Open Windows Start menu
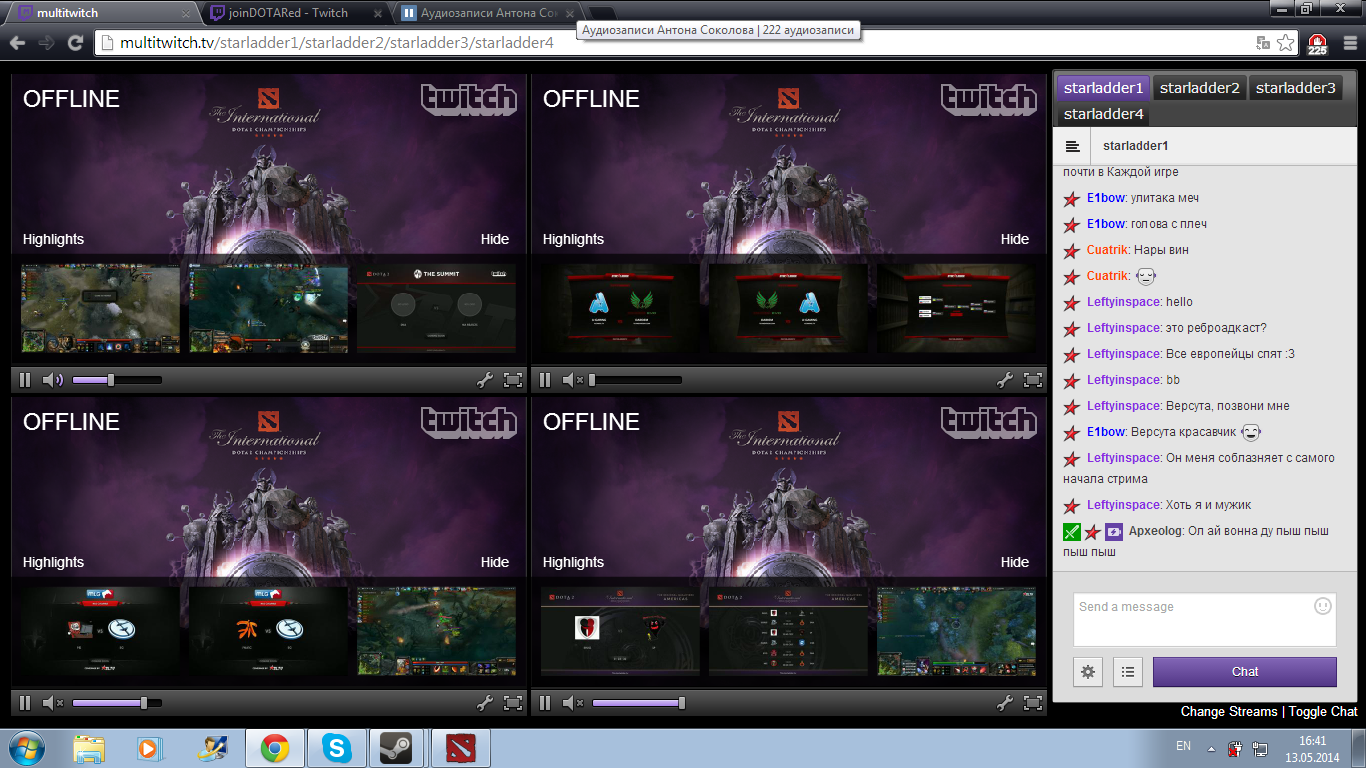 tap(27, 748)
